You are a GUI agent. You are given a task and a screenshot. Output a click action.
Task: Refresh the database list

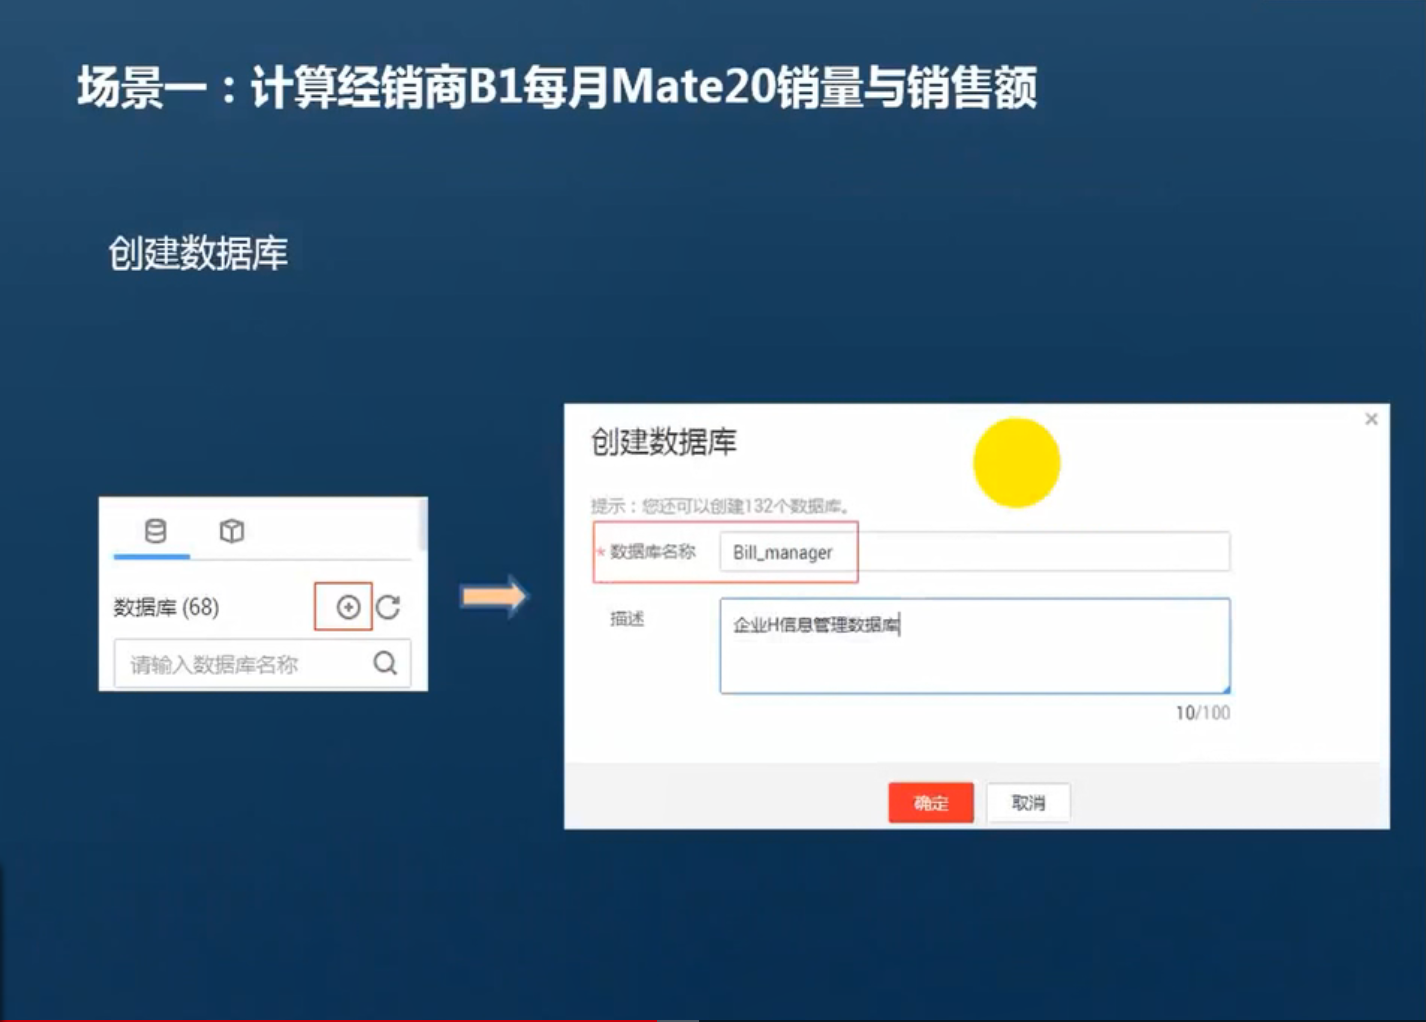[x=388, y=607]
